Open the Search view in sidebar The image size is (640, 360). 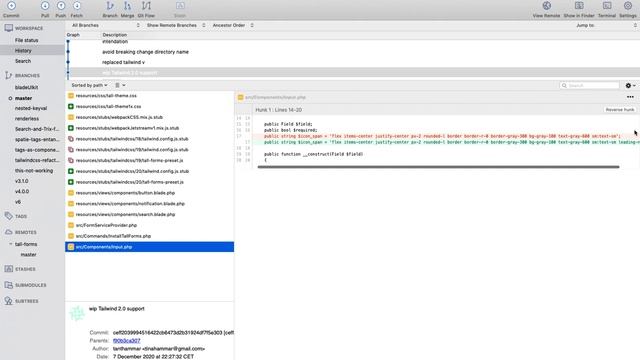click(x=23, y=61)
